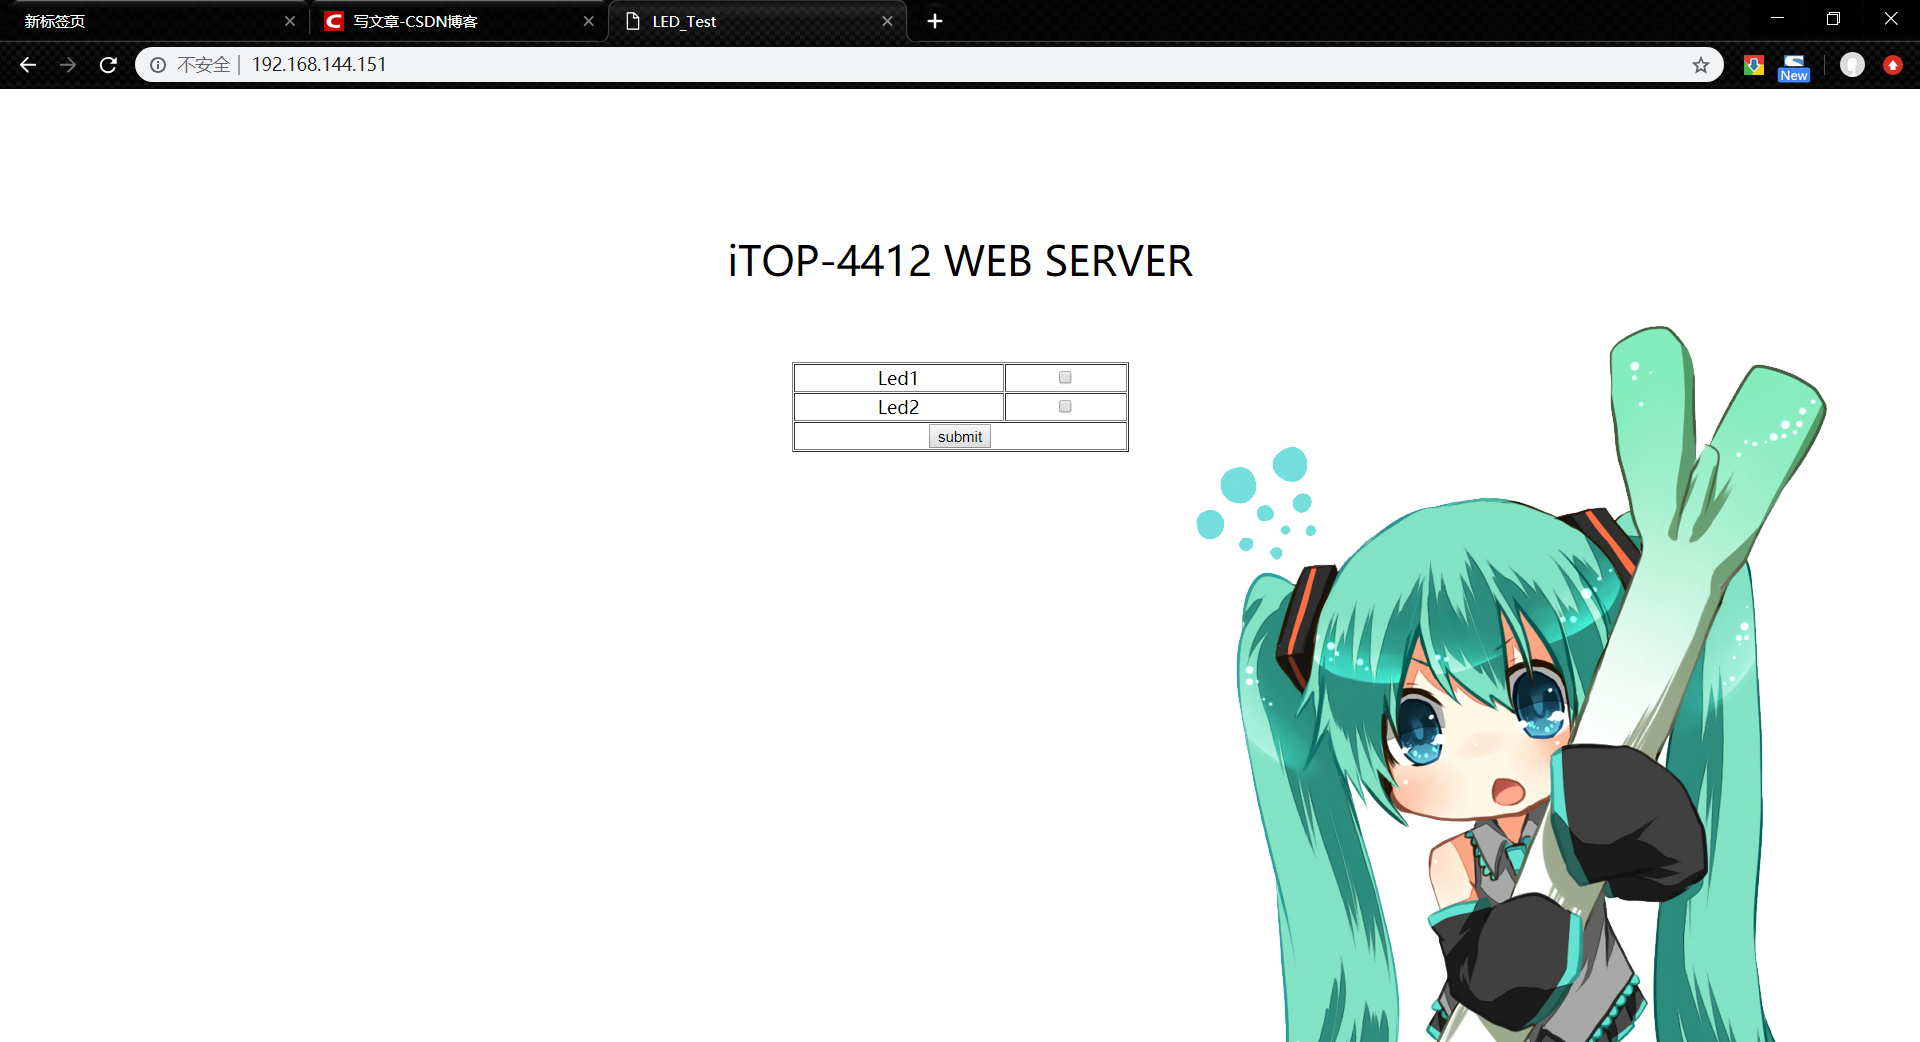The width and height of the screenshot is (1920, 1042).
Task: Open the extension labeled New
Action: [x=1794, y=67]
